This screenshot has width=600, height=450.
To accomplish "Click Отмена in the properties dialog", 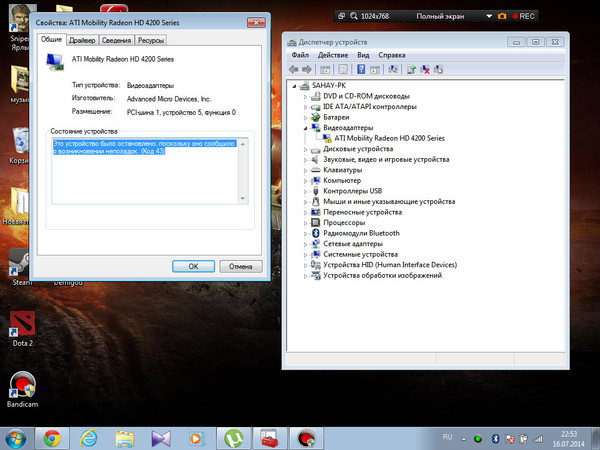I will [x=241, y=266].
